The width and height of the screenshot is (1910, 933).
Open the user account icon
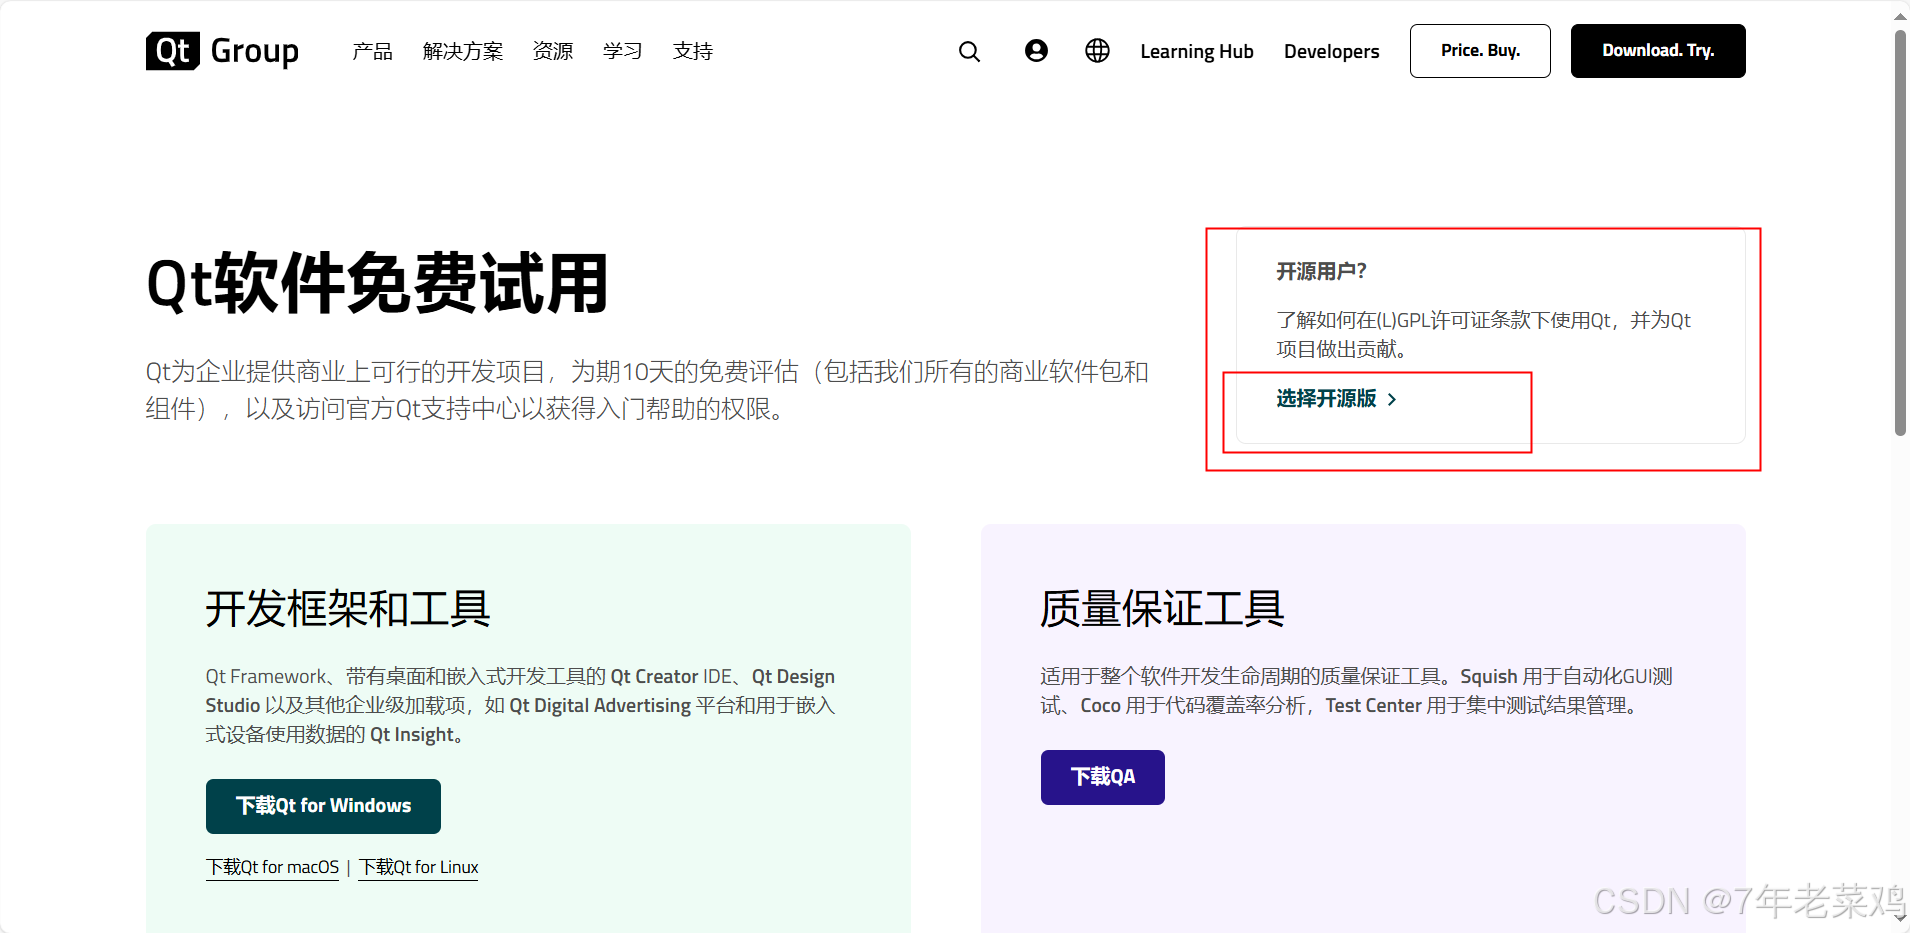pyautogui.click(x=1036, y=51)
